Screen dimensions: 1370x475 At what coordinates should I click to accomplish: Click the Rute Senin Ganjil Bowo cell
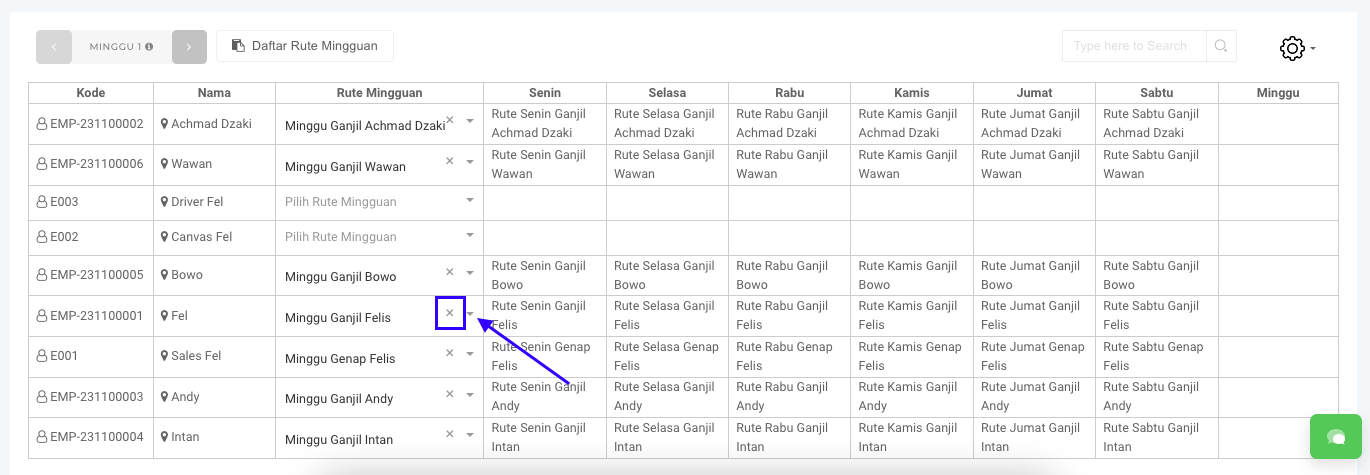coord(540,275)
